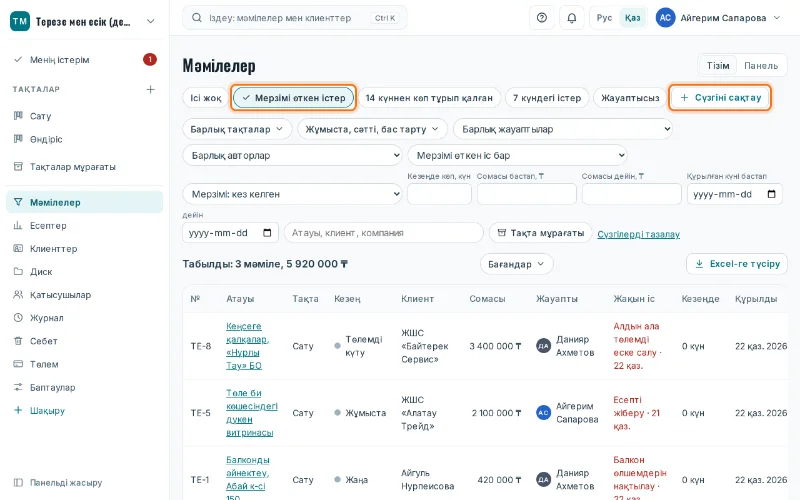Open Диск folder section
This screenshot has width=800, height=500.
pos(41,271)
